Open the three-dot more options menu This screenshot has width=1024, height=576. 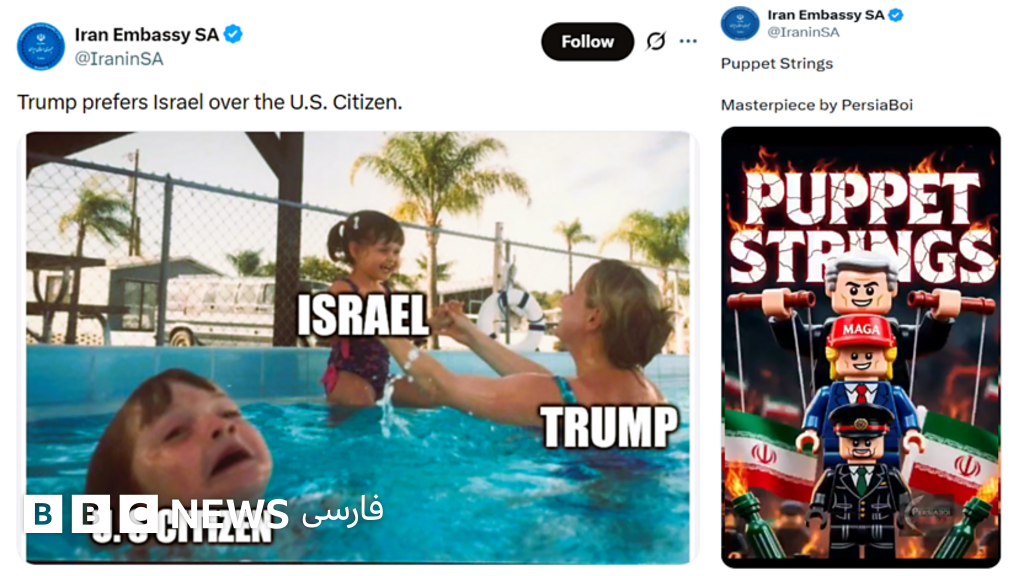click(688, 41)
